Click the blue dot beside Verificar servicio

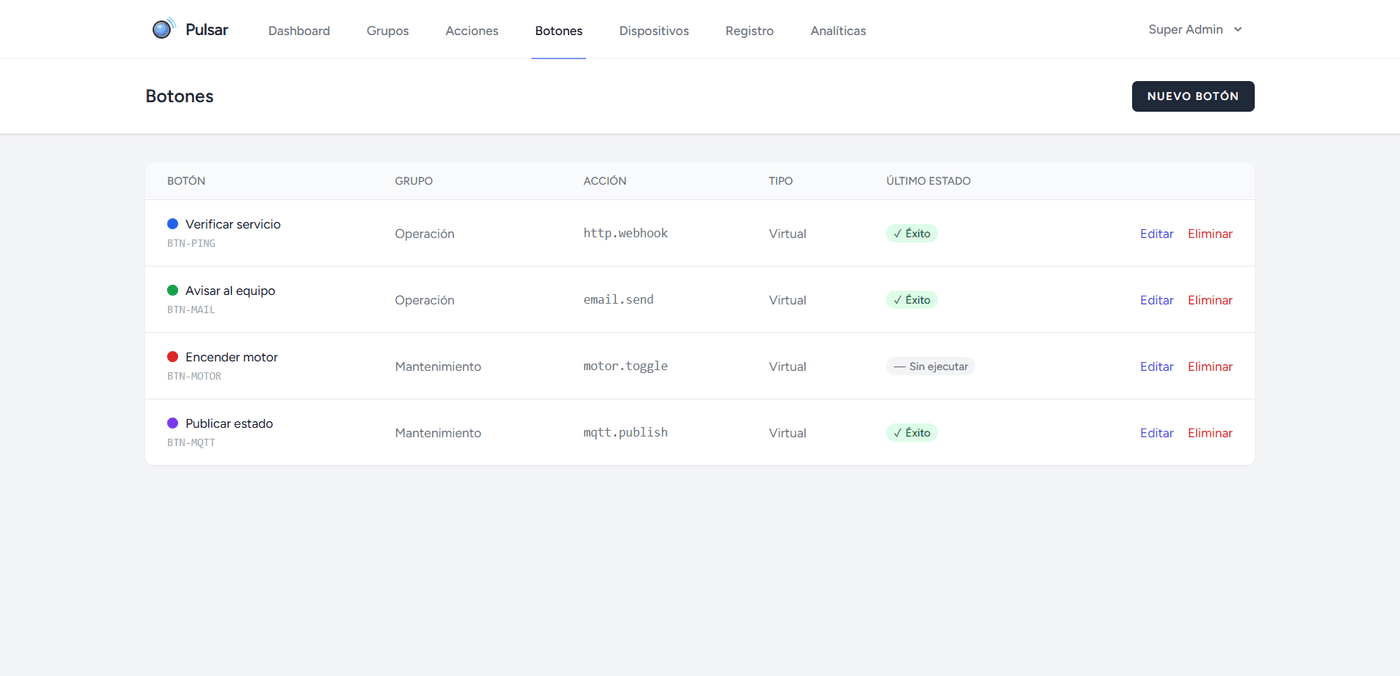click(172, 224)
